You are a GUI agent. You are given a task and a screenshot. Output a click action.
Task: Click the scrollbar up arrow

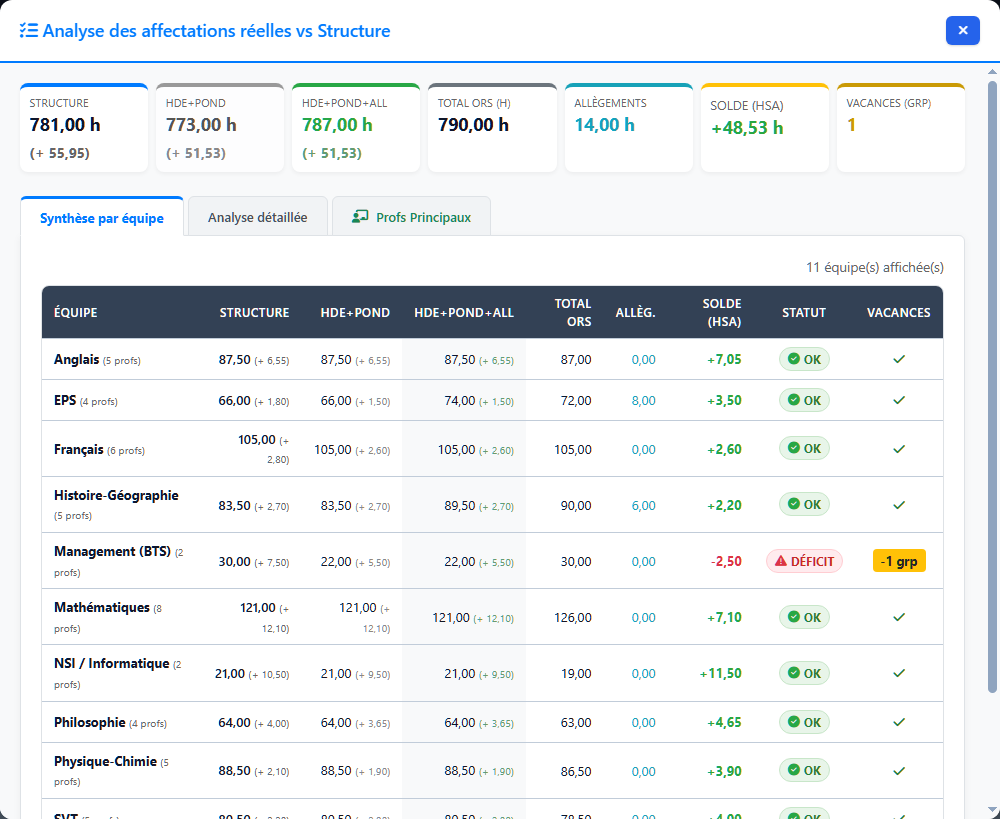click(x=992, y=71)
